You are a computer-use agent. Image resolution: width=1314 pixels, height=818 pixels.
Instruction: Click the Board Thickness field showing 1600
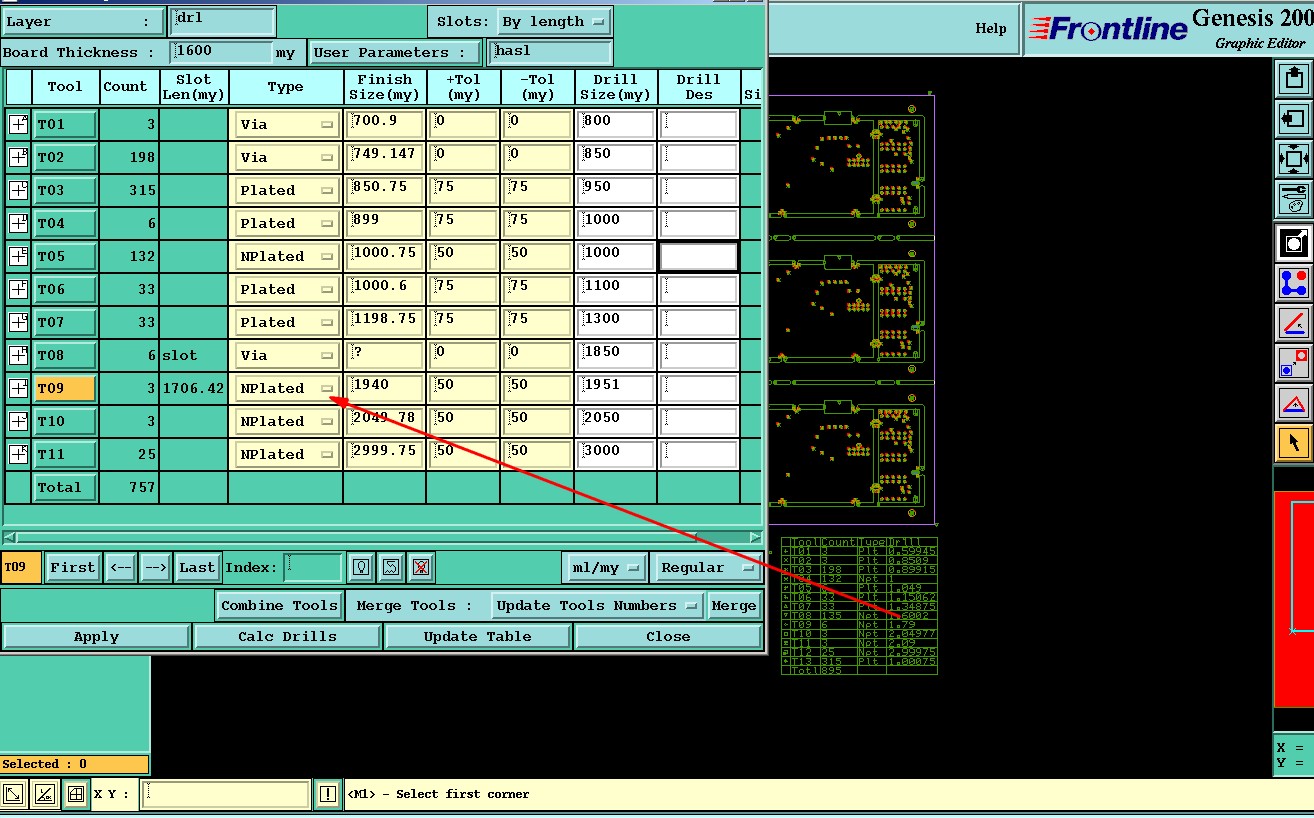point(222,52)
